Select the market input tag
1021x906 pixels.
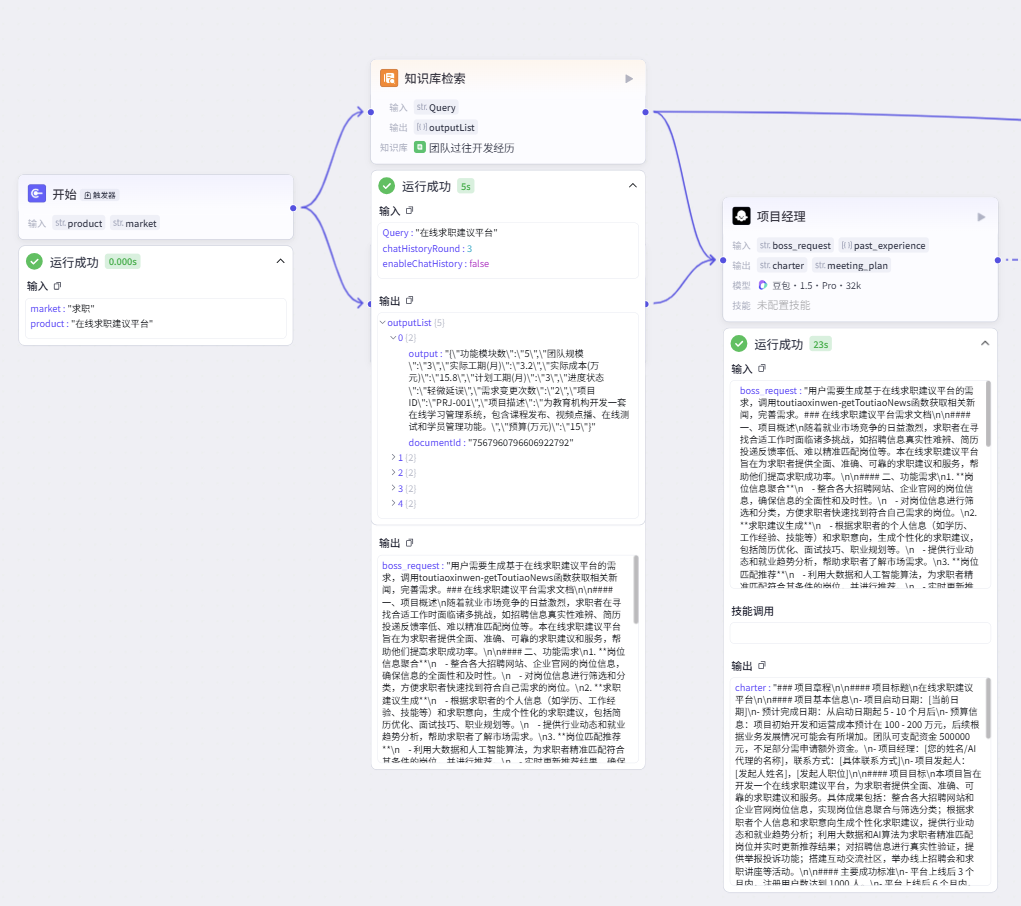135,223
